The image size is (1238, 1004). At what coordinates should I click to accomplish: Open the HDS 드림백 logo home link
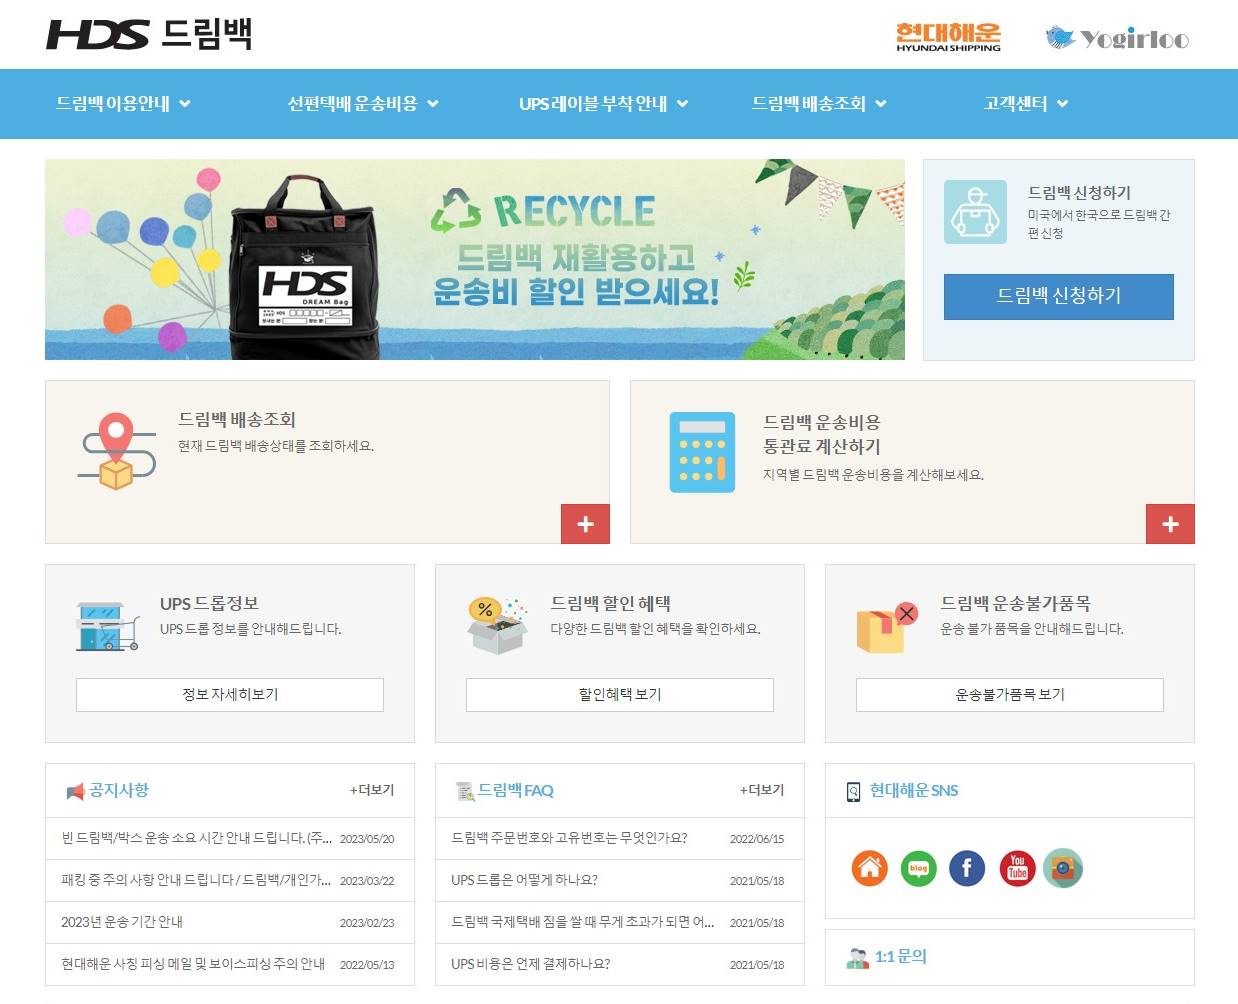pos(149,34)
